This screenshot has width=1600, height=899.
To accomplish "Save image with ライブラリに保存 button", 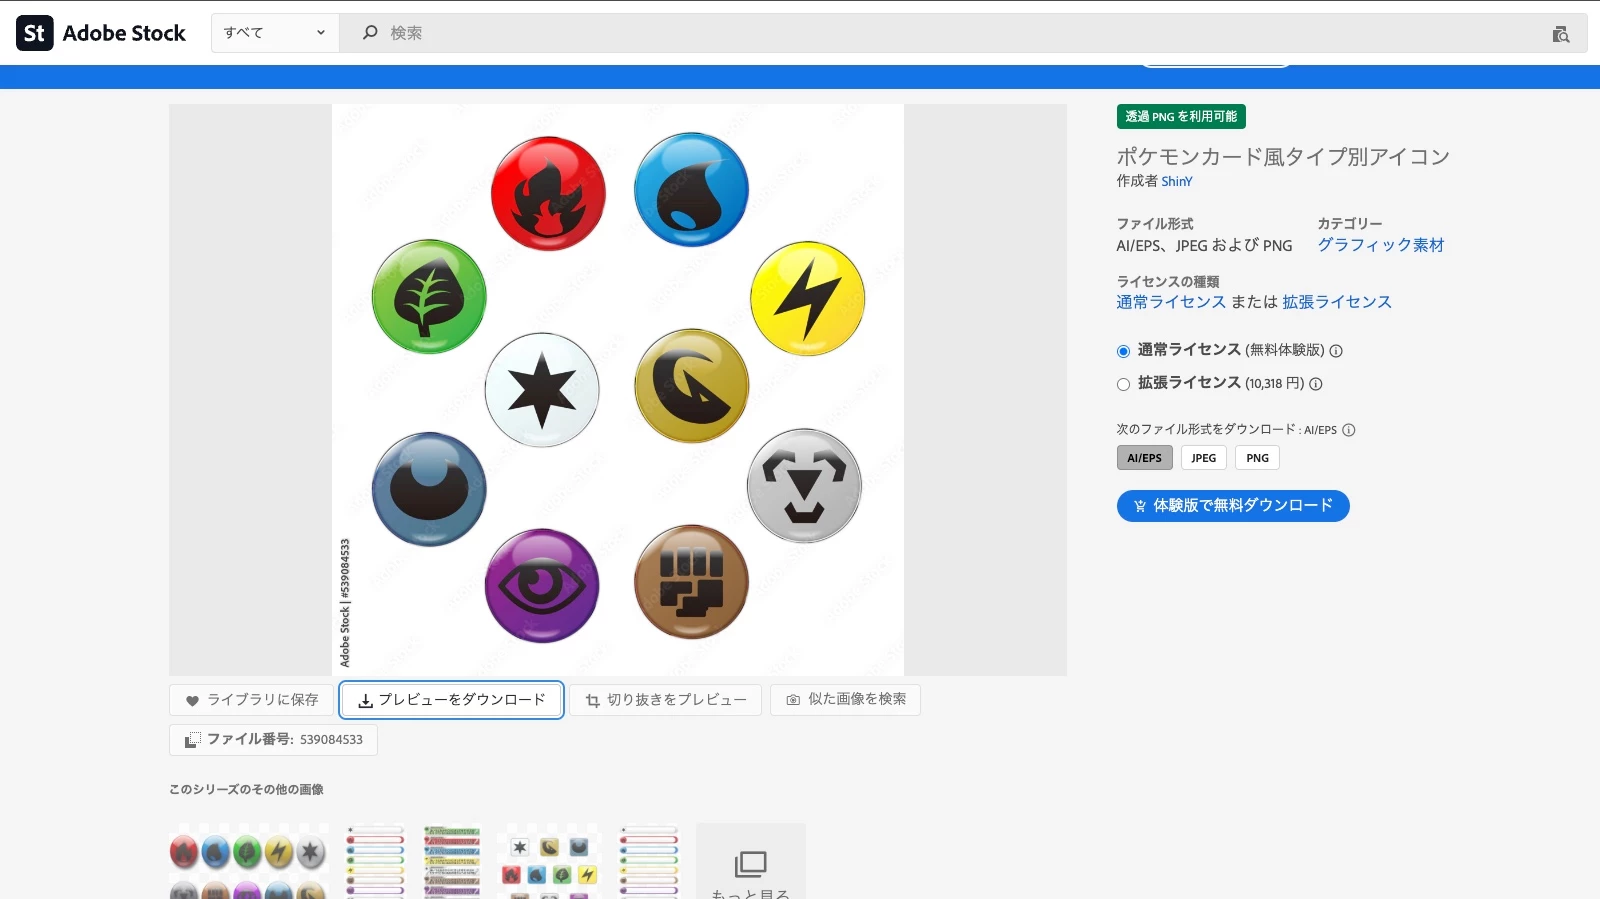I will (251, 700).
